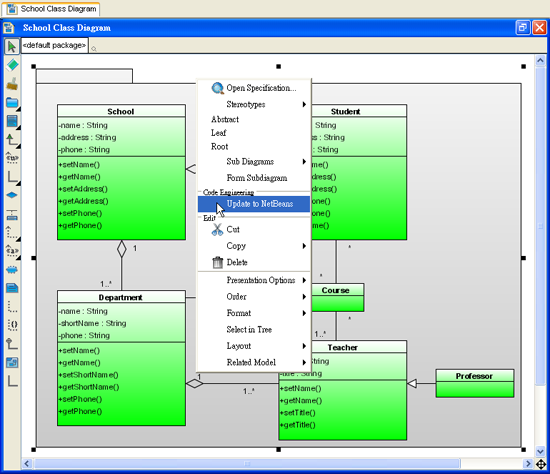Pick the Generalization arrow tool
Viewport: 550px width, 474px height.
[12, 140]
